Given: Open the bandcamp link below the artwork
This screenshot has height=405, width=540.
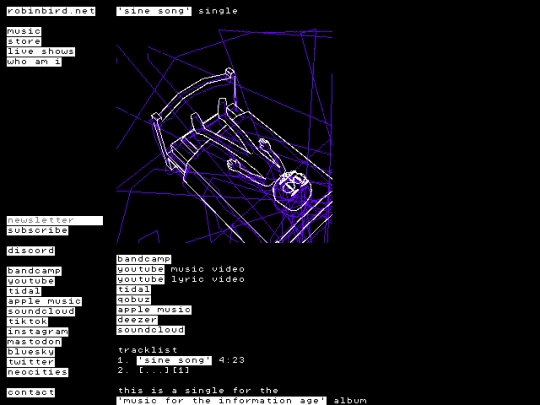Looking at the screenshot, I should 144,259.
